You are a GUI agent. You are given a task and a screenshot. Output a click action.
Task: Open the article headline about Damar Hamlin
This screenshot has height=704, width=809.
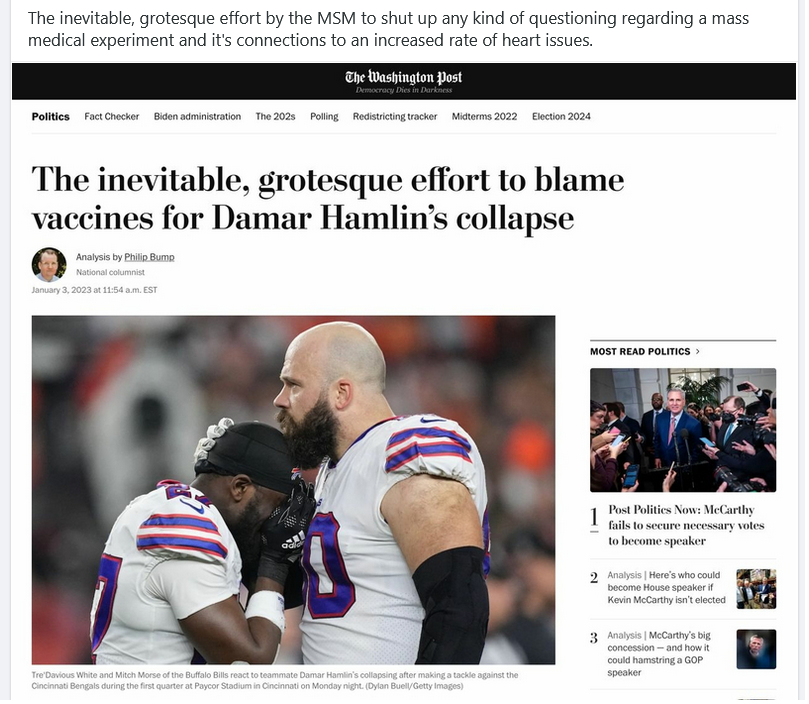[329, 199]
